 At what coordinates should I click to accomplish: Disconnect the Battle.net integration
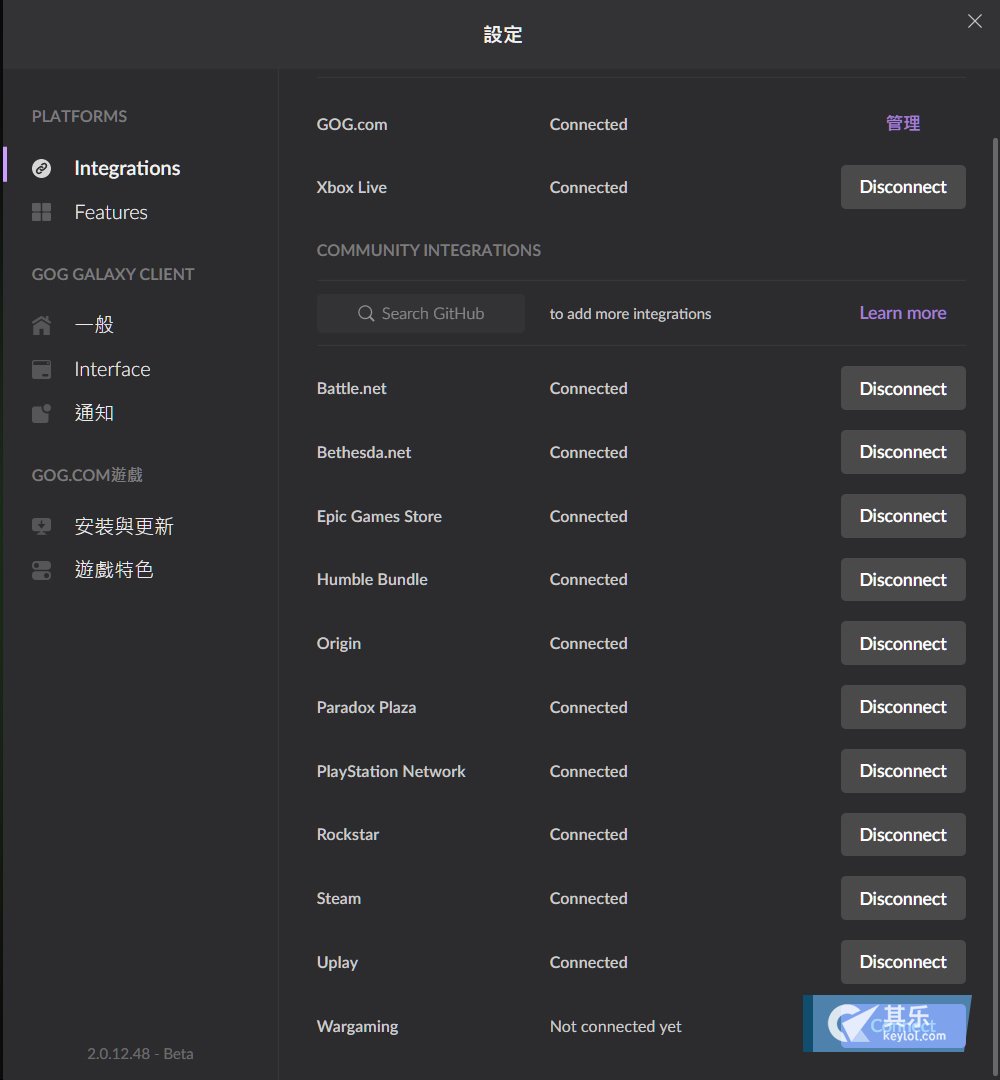tap(903, 388)
